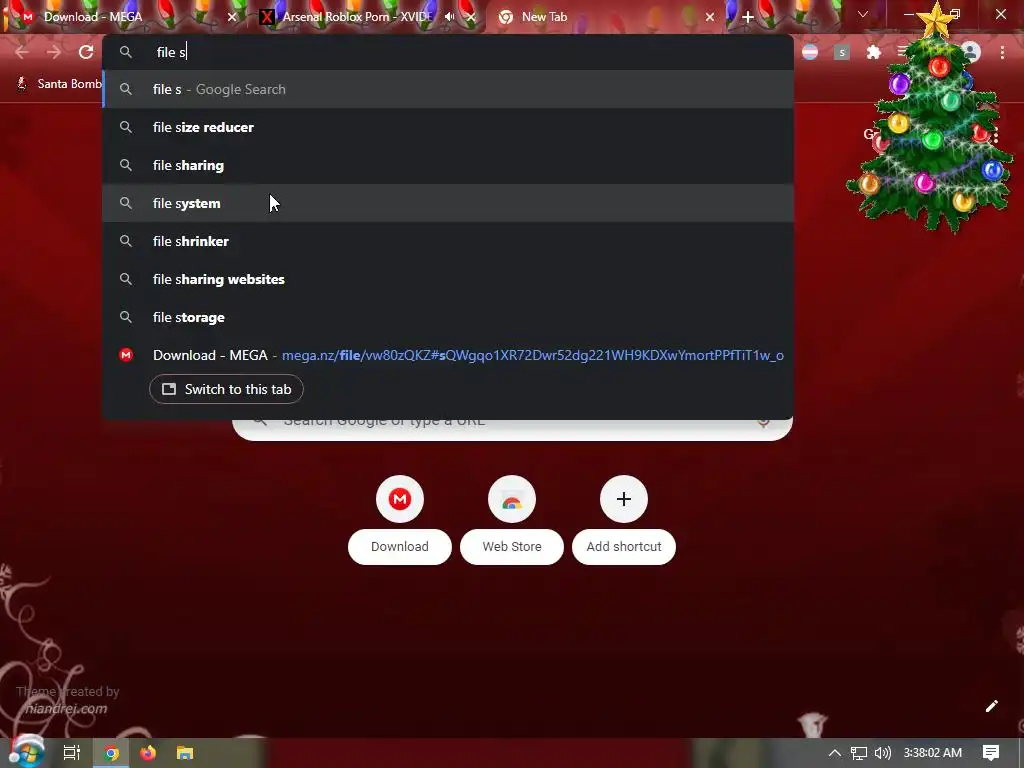
Task: Open the Chrome three-dot menu
Action: pyautogui.click(x=1002, y=52)
